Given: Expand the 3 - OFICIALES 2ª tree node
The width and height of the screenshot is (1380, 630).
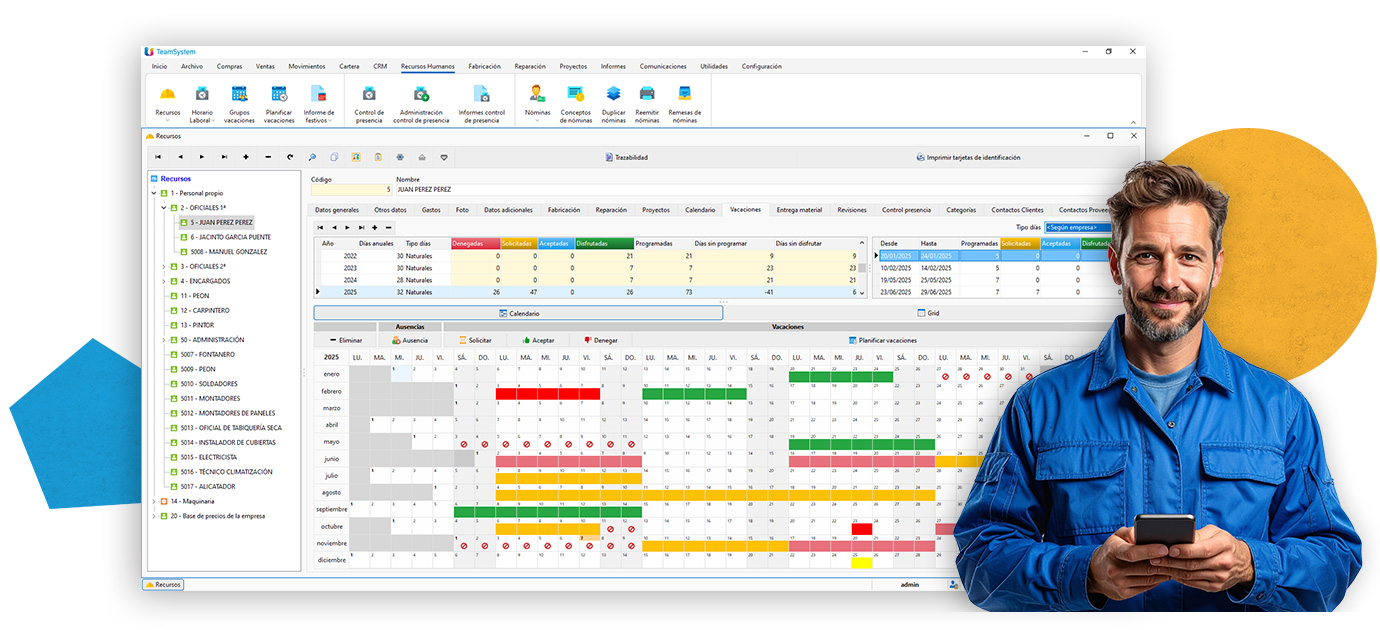Looking at the screenshot, I should [163, 267].
